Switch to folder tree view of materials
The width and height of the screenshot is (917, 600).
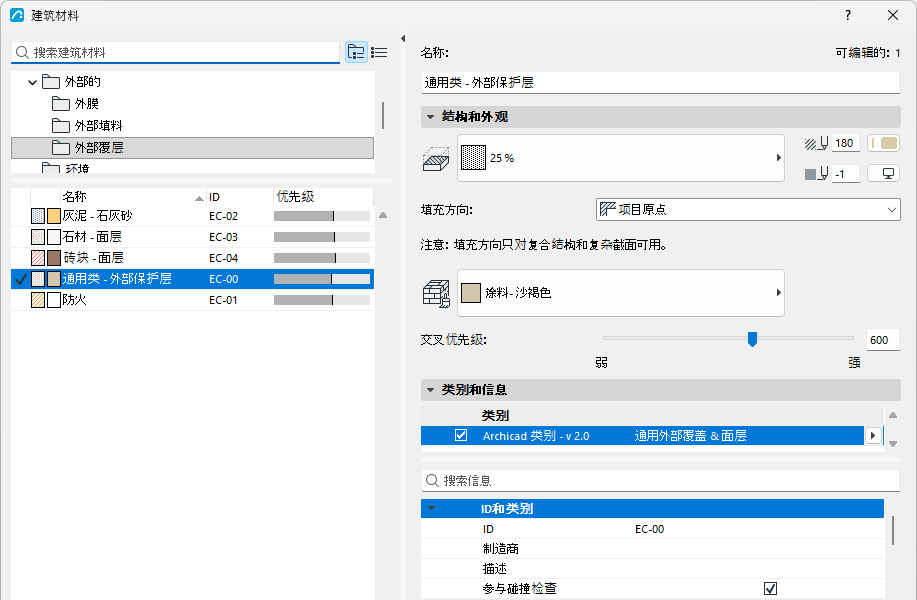click(356, 53)
